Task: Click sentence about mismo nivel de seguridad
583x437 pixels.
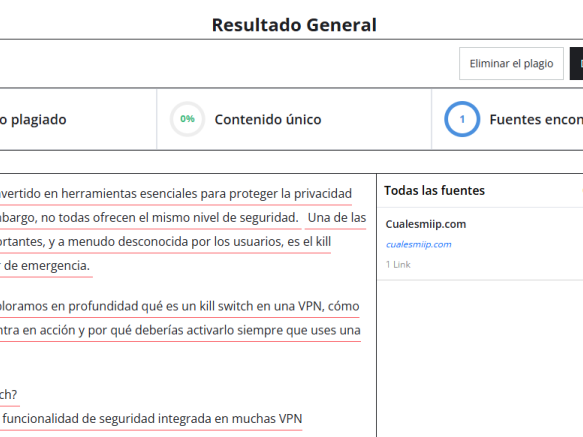Action: [x=149, y=218]
